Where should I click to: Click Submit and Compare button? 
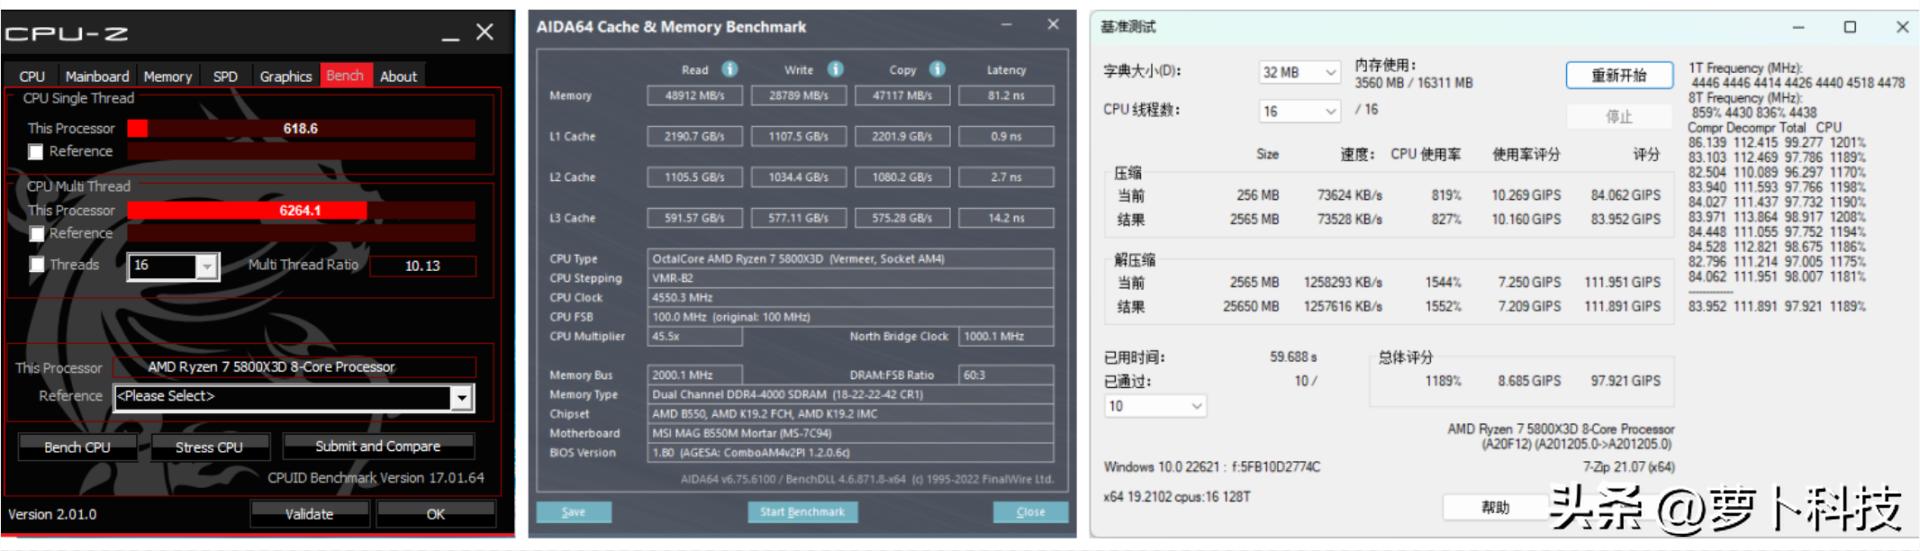point(378,446)
